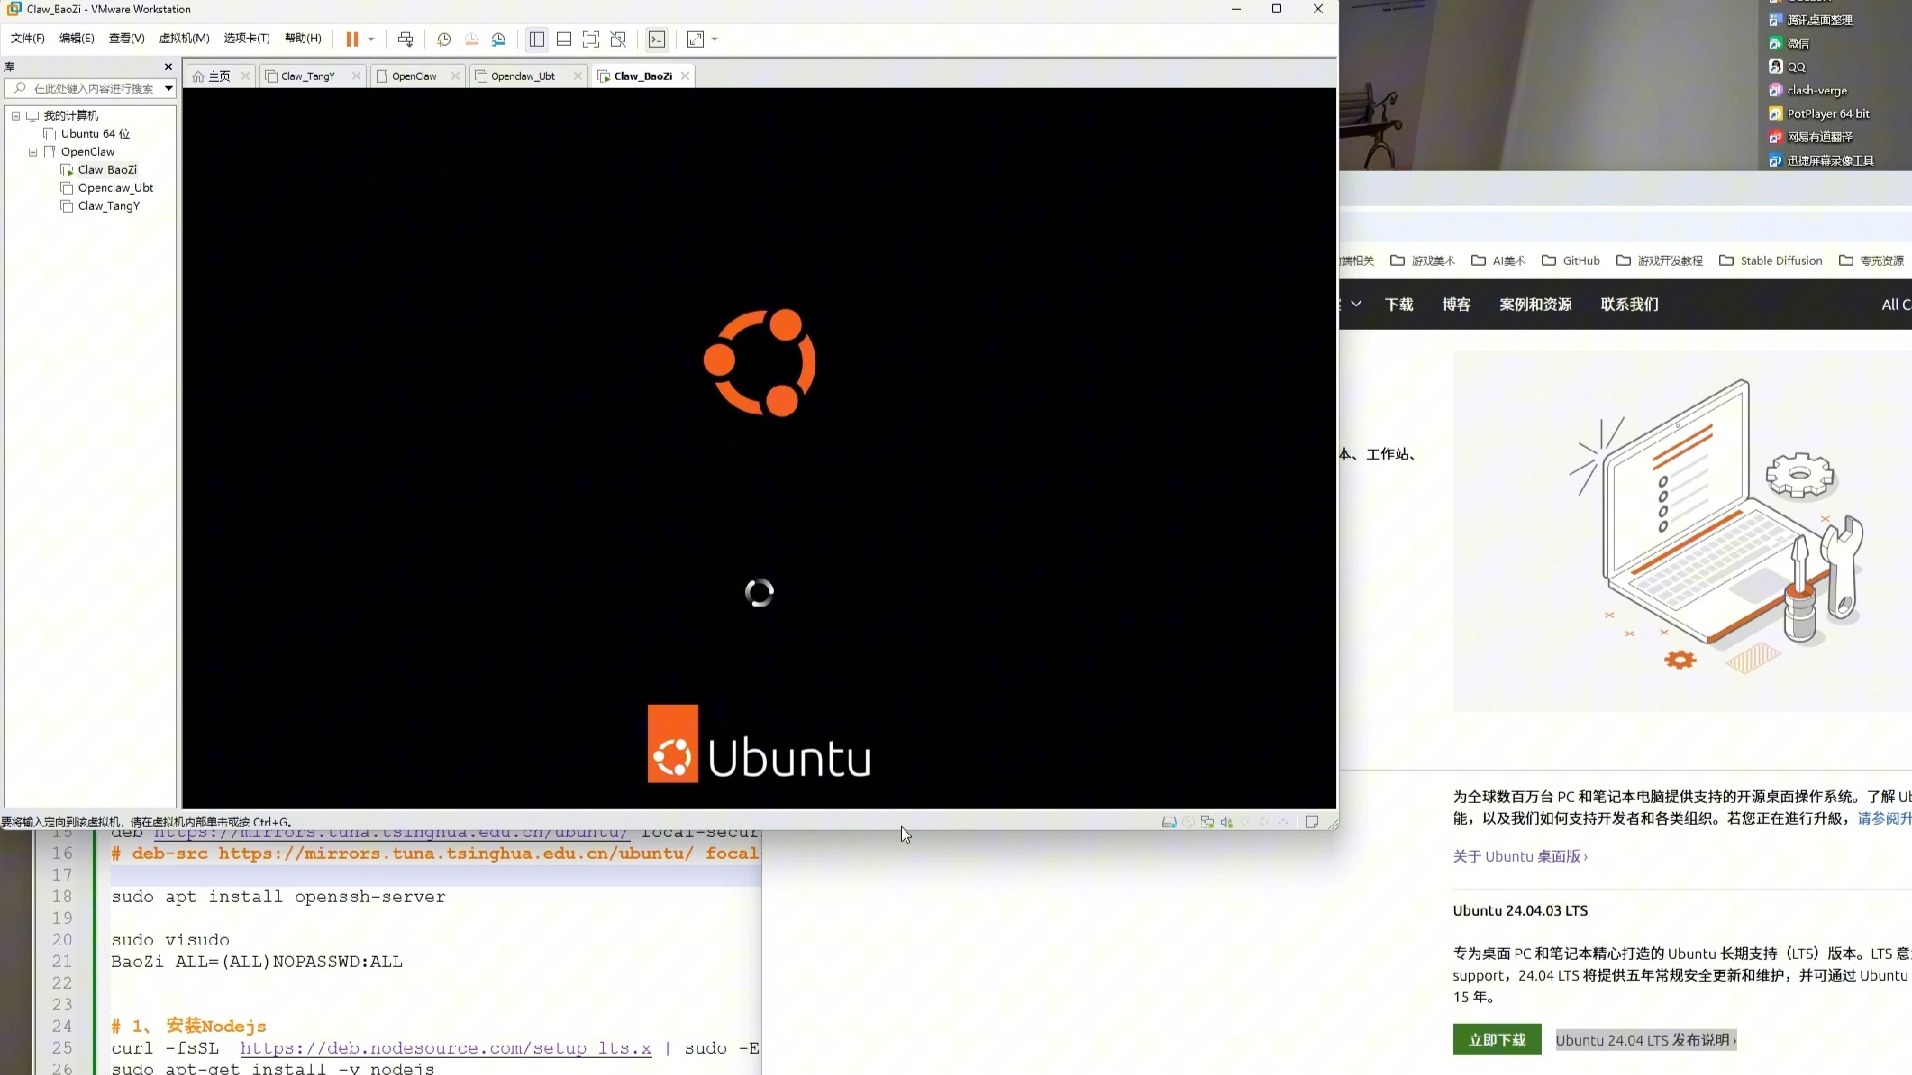Open clash-verge desktop shortcut
This screenshot has width=1912, height=1075.
1807,90
